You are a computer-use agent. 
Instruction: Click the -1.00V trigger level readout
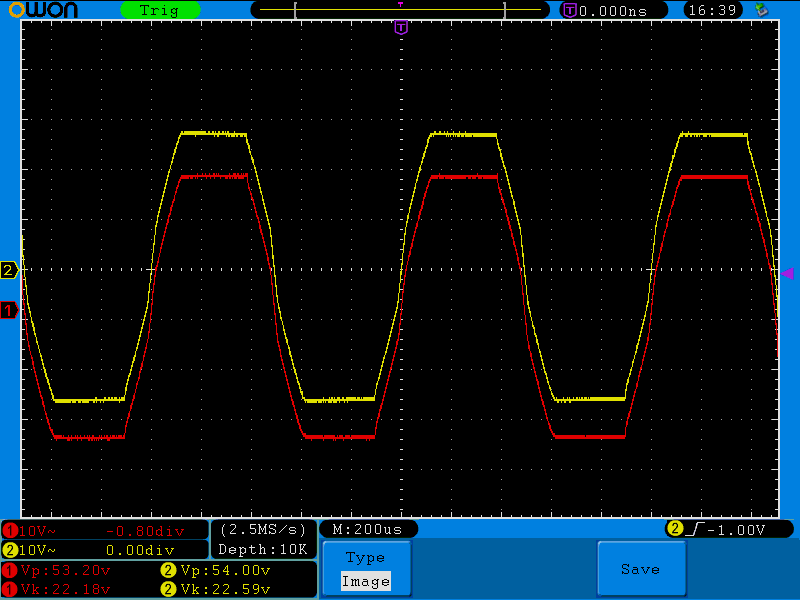[736, 530]
